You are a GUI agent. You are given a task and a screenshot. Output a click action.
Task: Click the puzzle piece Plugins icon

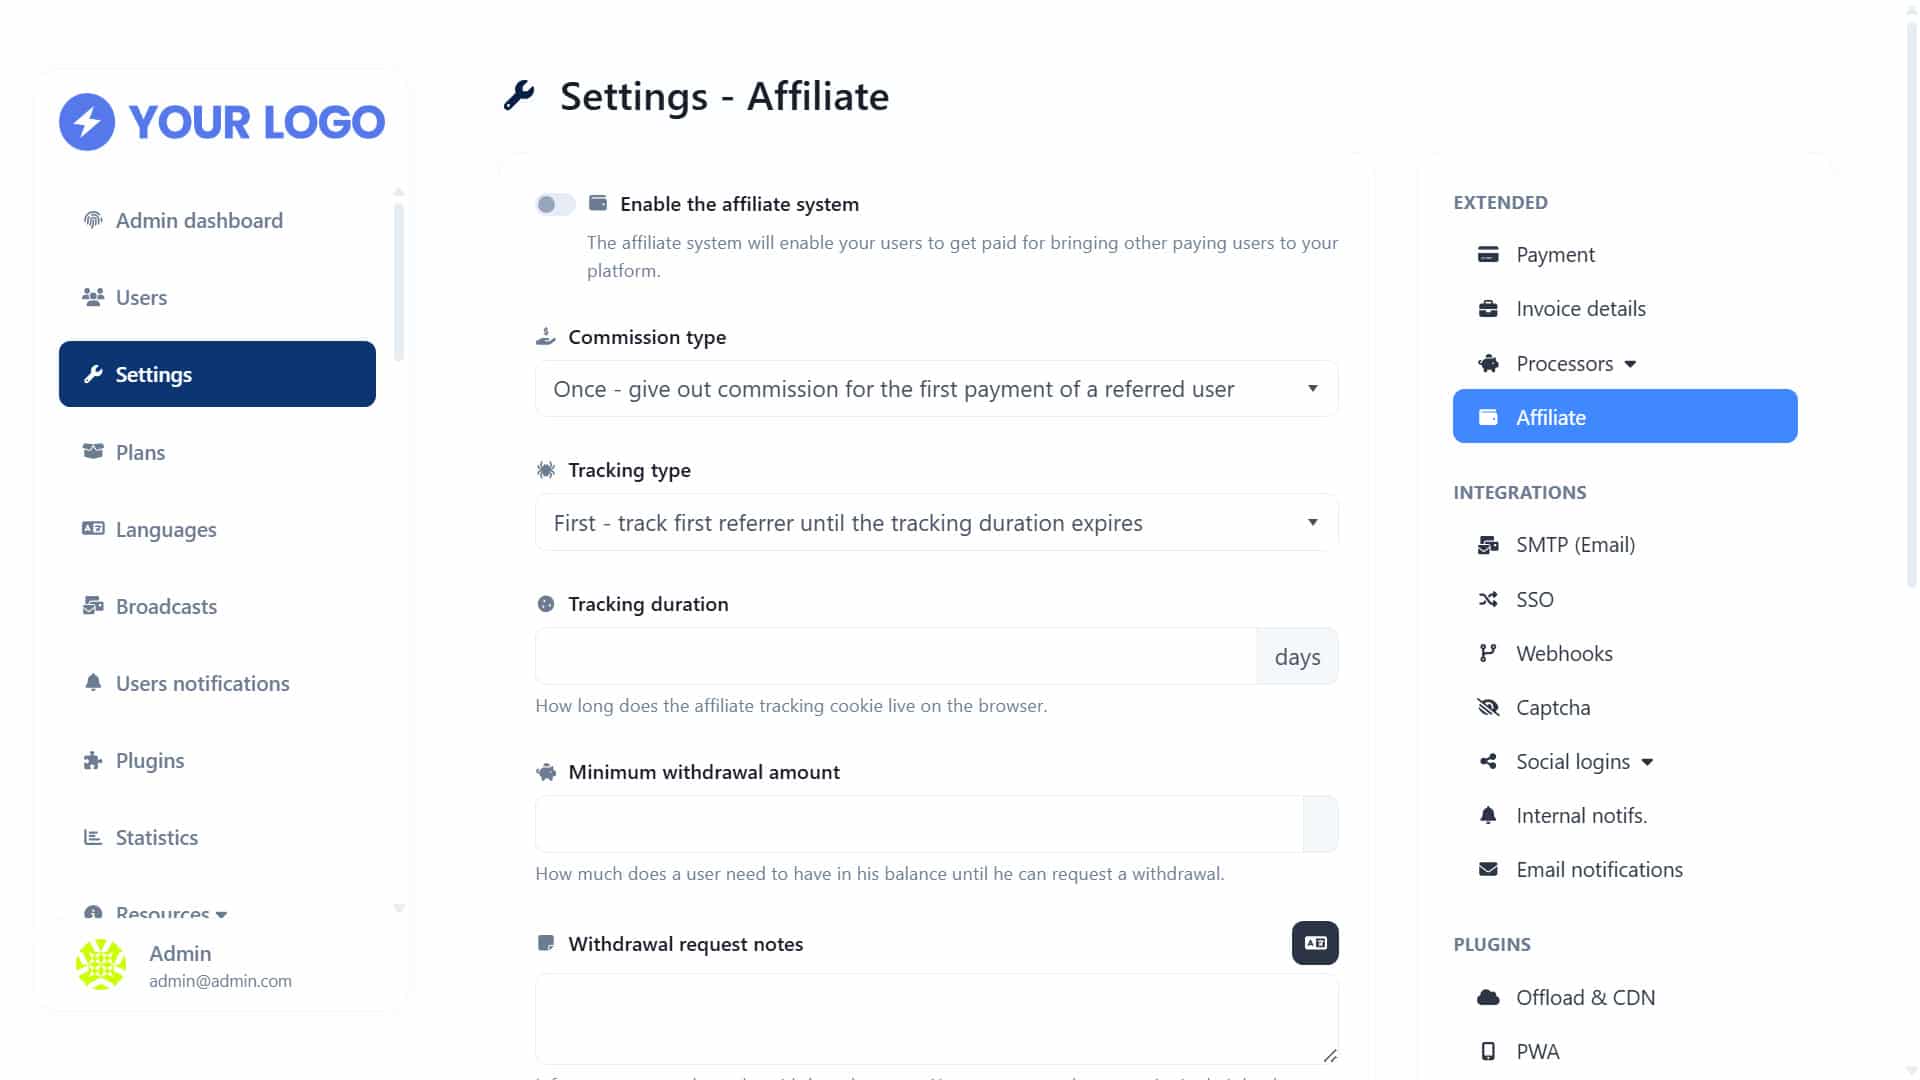pyautogui.click(x=93, y=760)
